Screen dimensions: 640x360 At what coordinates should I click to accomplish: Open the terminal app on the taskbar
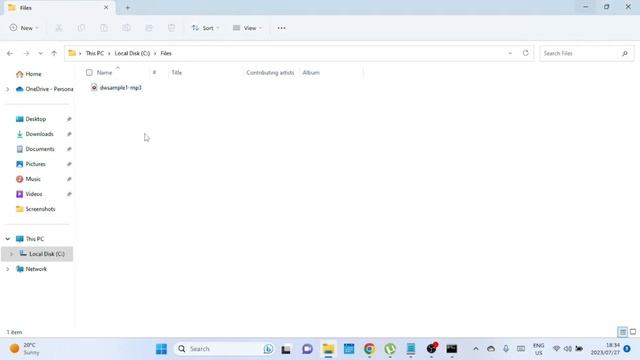(452, 349)
